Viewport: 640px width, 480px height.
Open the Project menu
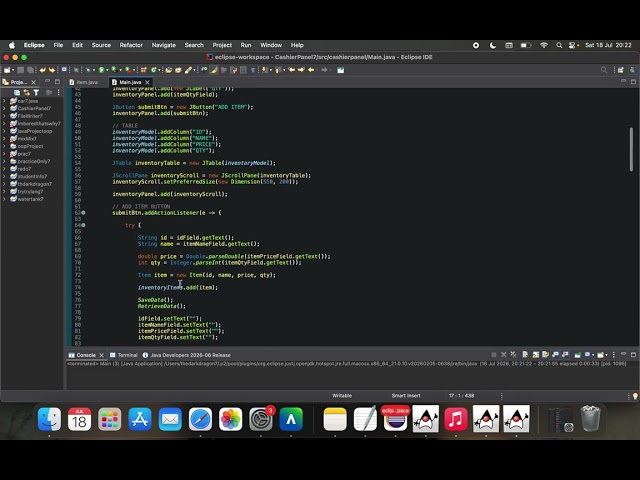click(222, 45)
